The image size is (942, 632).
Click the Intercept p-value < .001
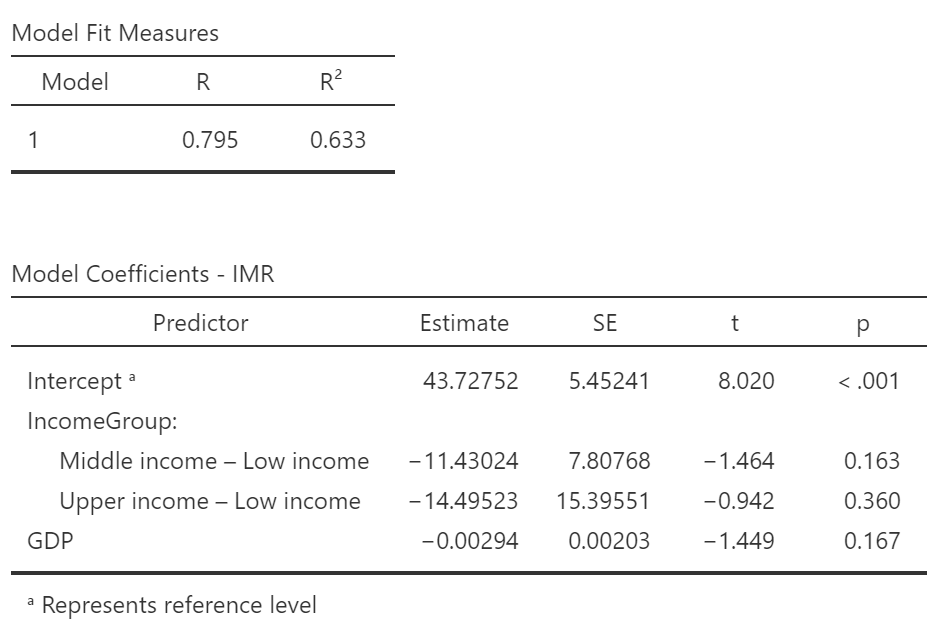(865, 381)
